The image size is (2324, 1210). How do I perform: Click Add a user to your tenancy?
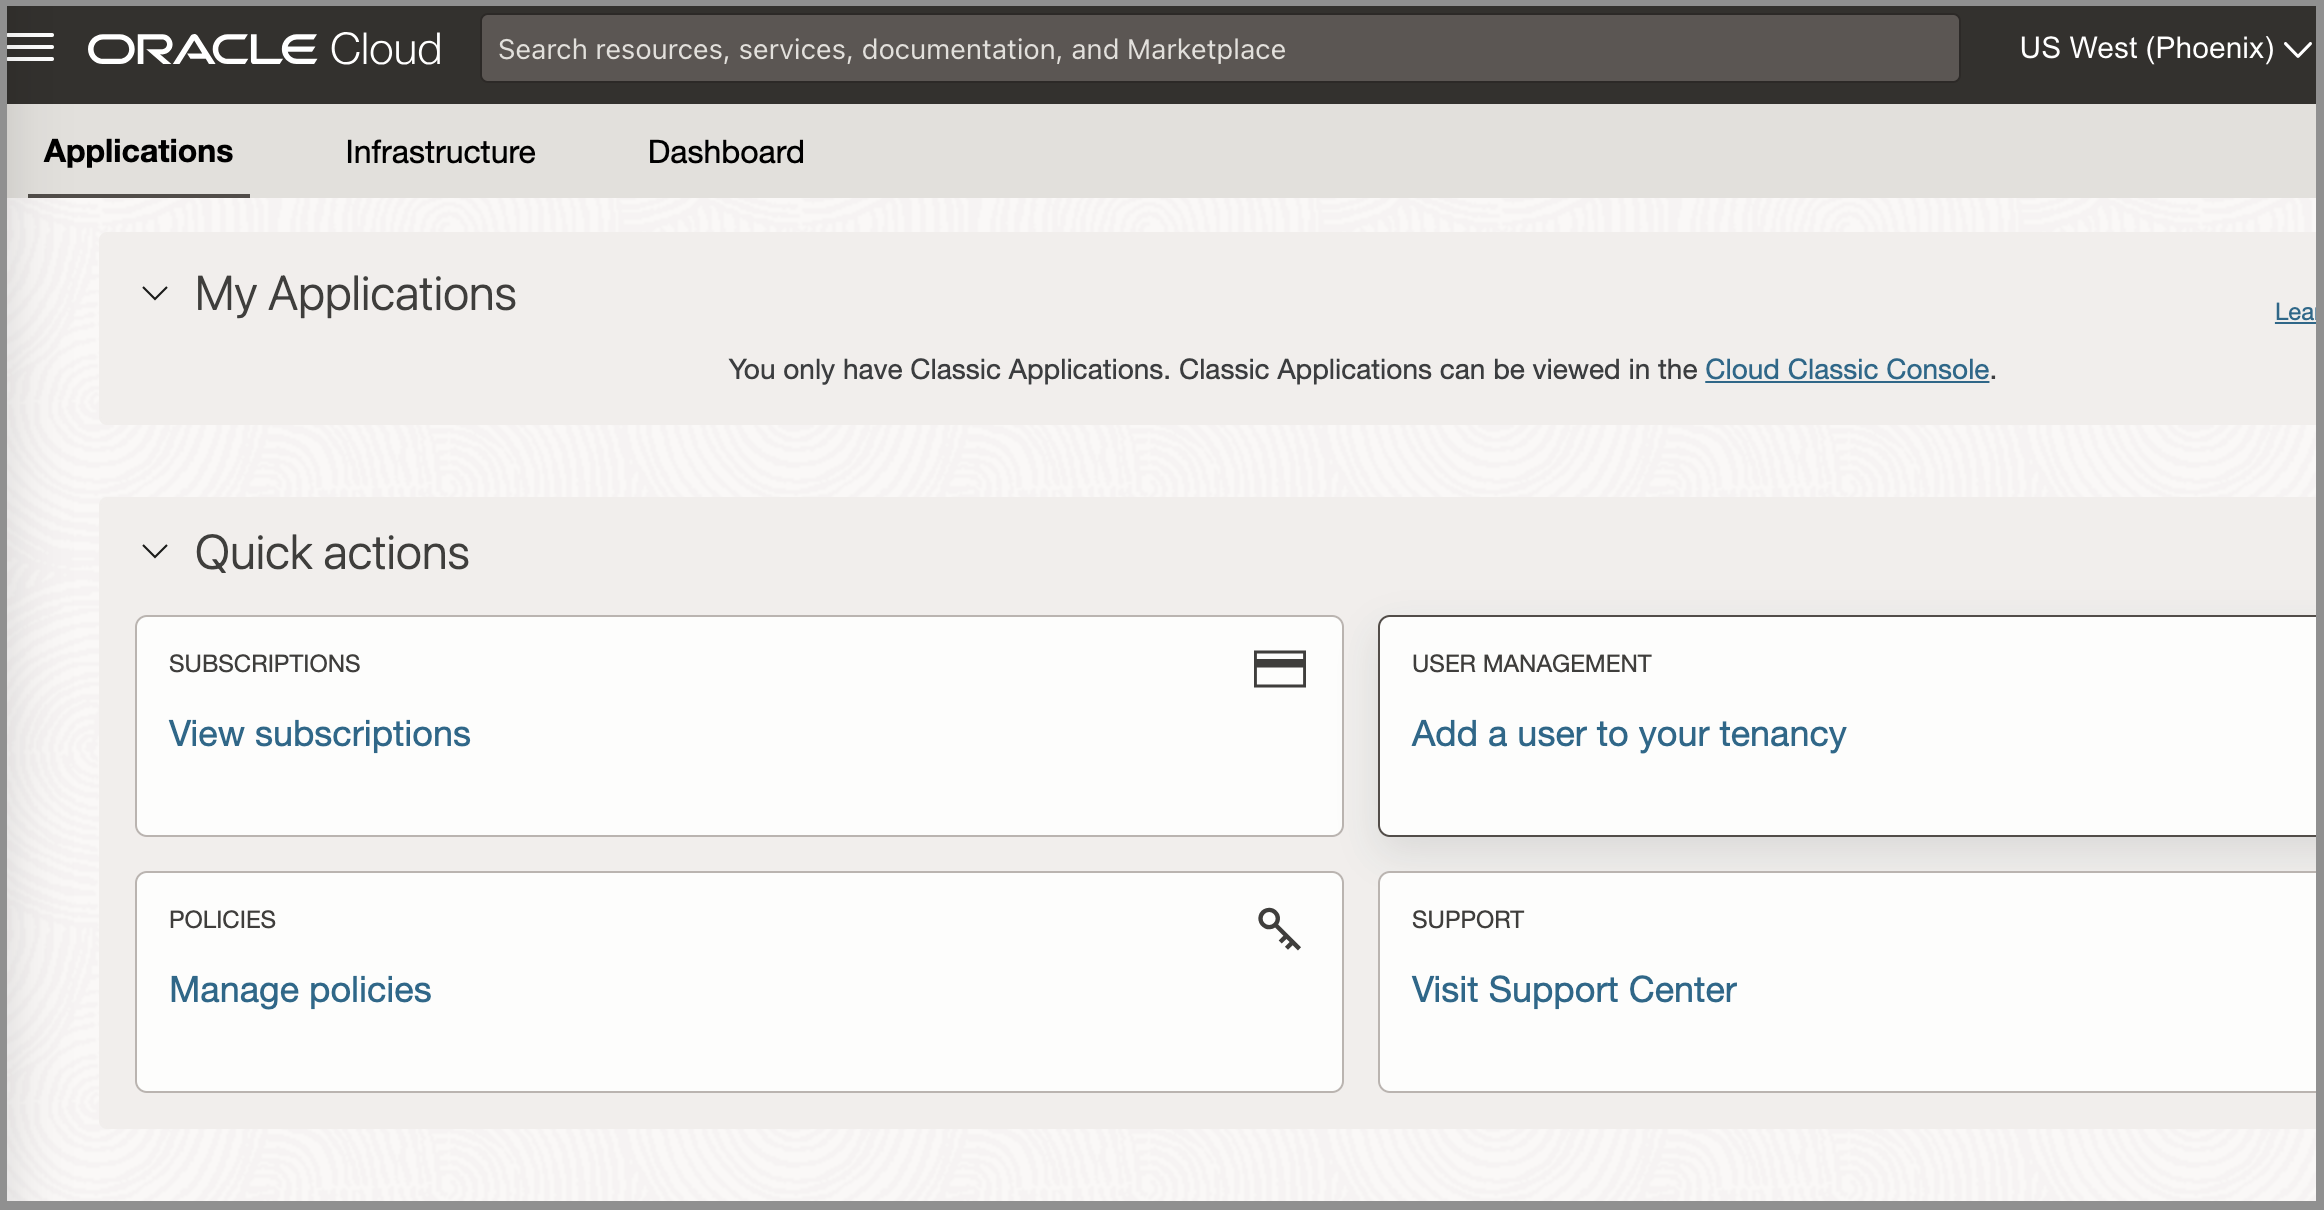(1628, 734)
